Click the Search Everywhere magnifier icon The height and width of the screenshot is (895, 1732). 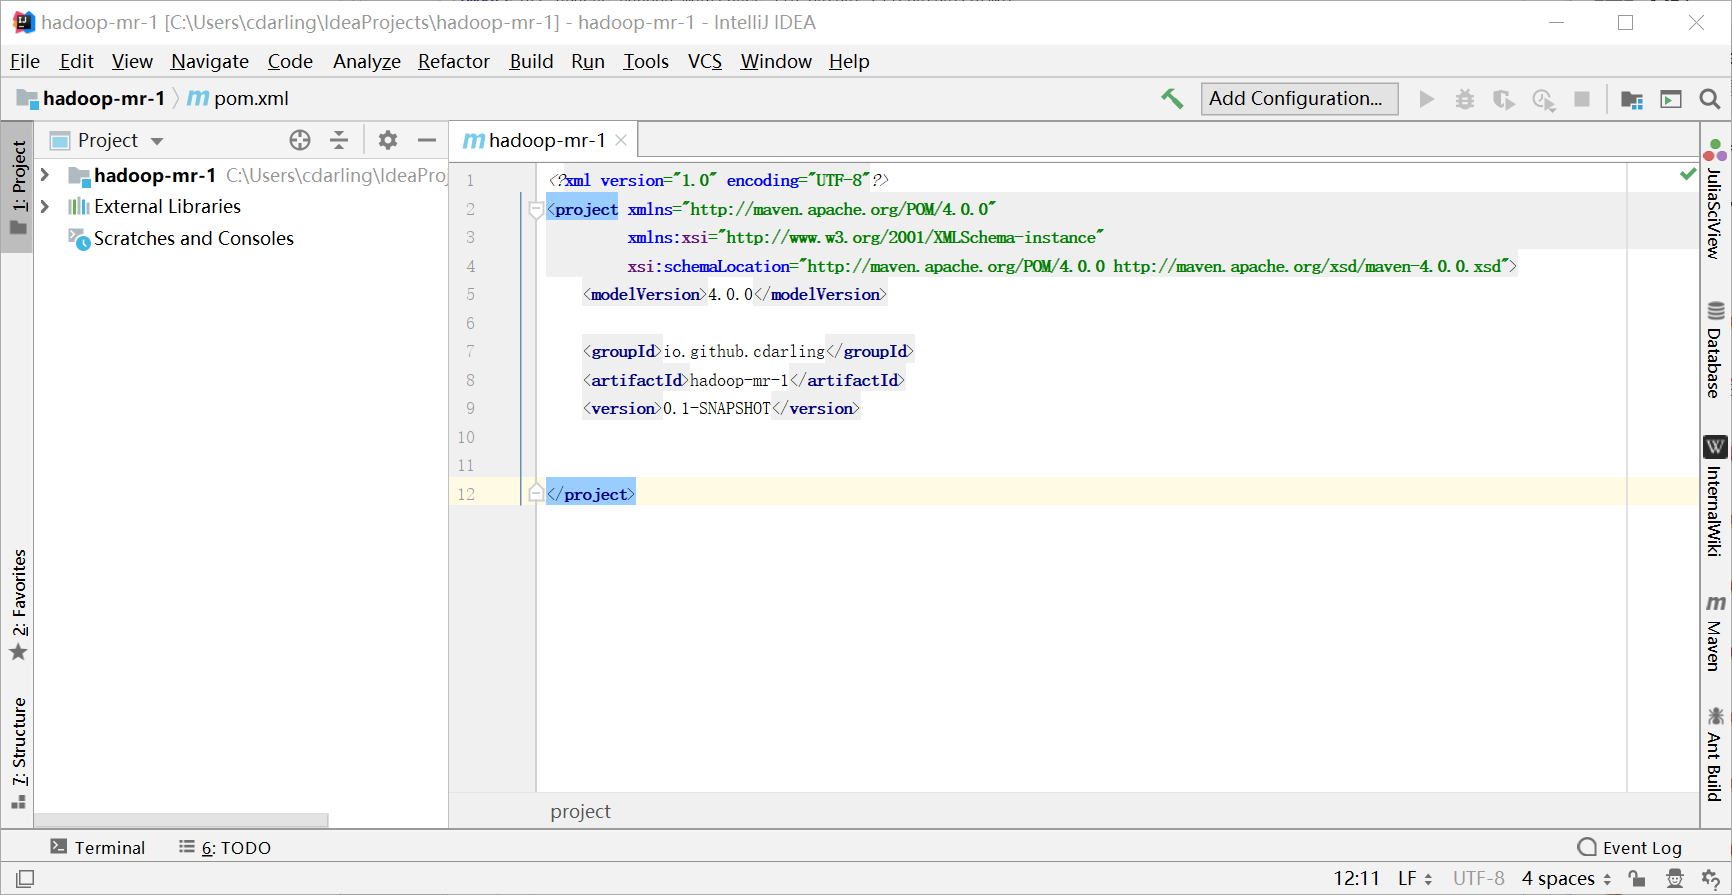point(1710,99)
